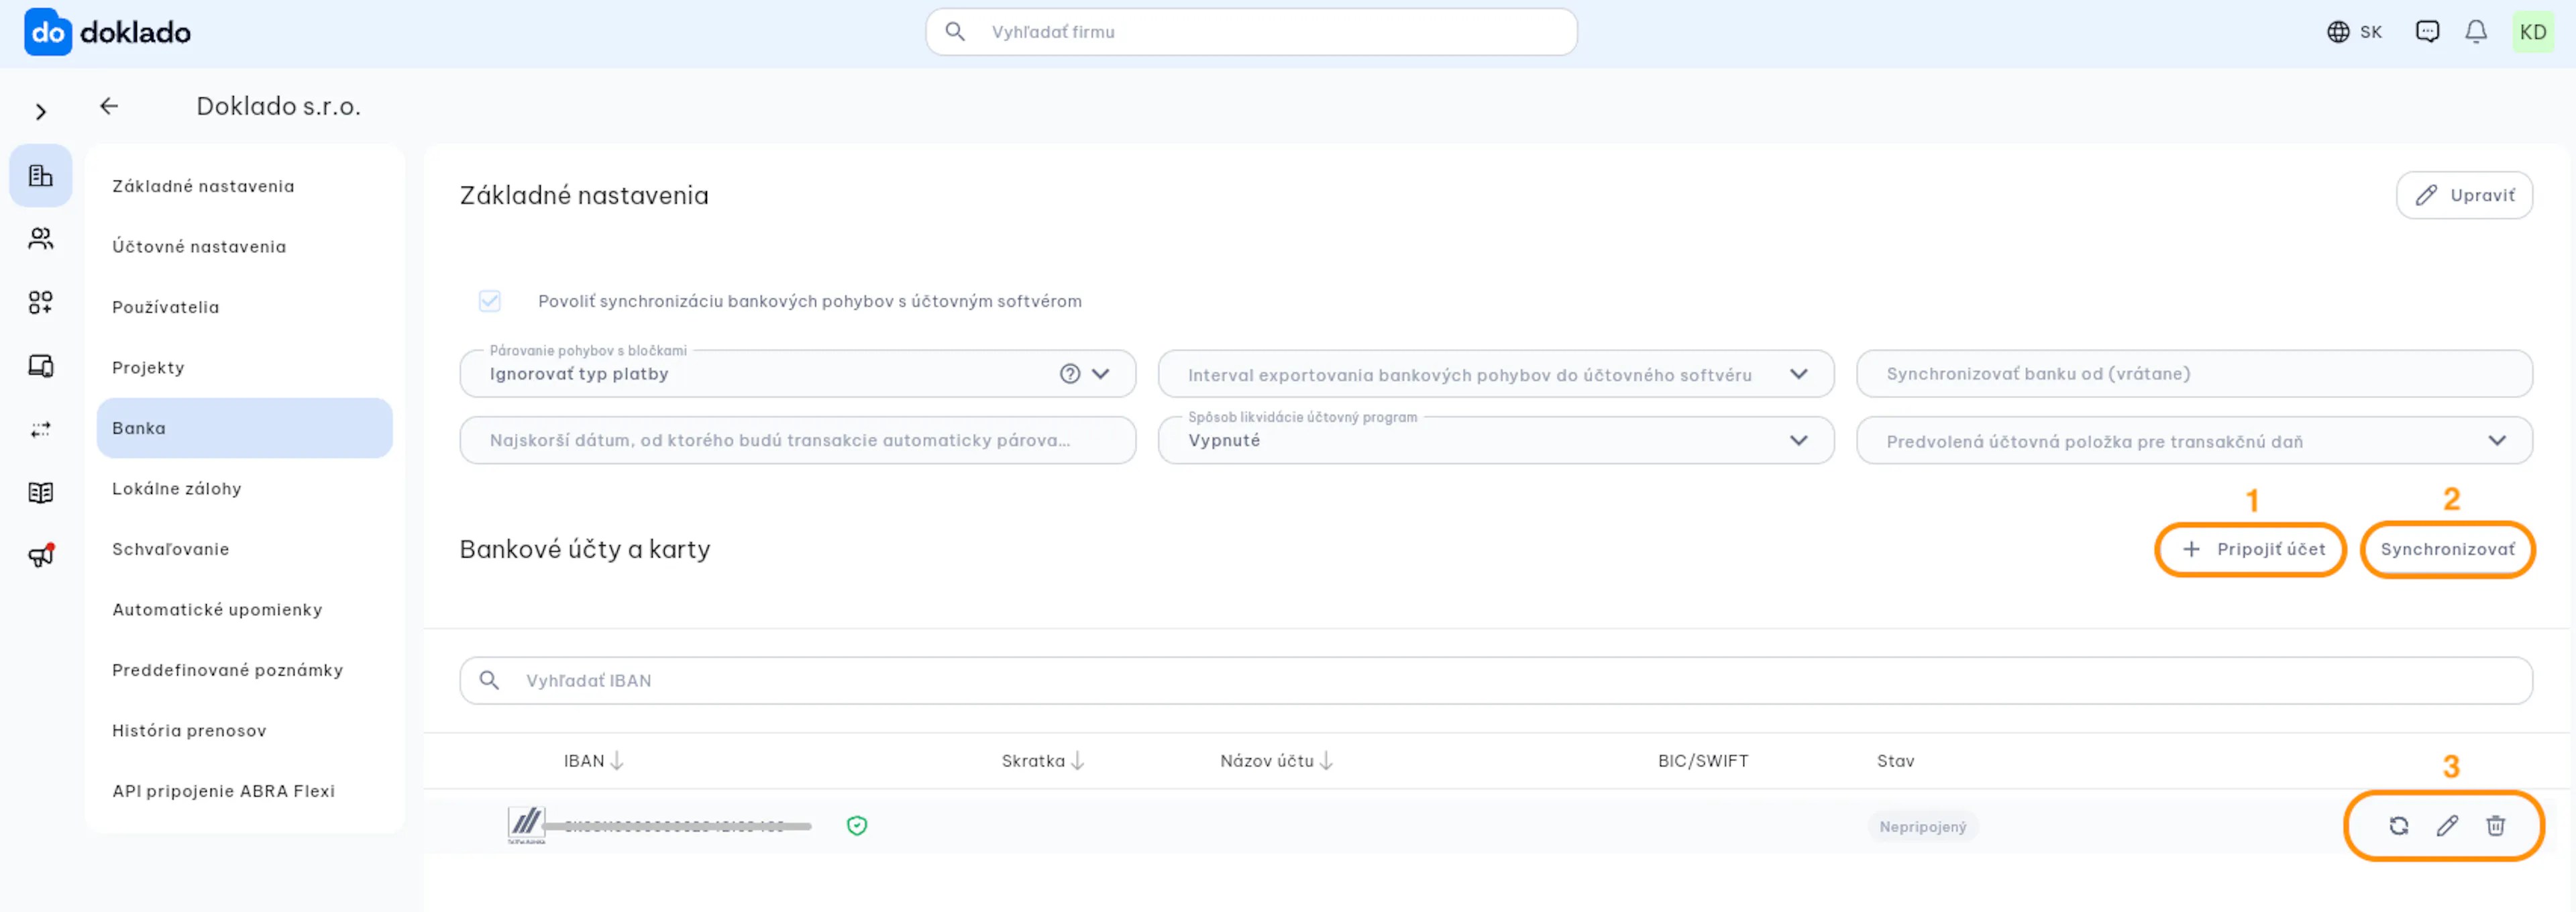Click the Synchronizovať button

coord(2447,549)
